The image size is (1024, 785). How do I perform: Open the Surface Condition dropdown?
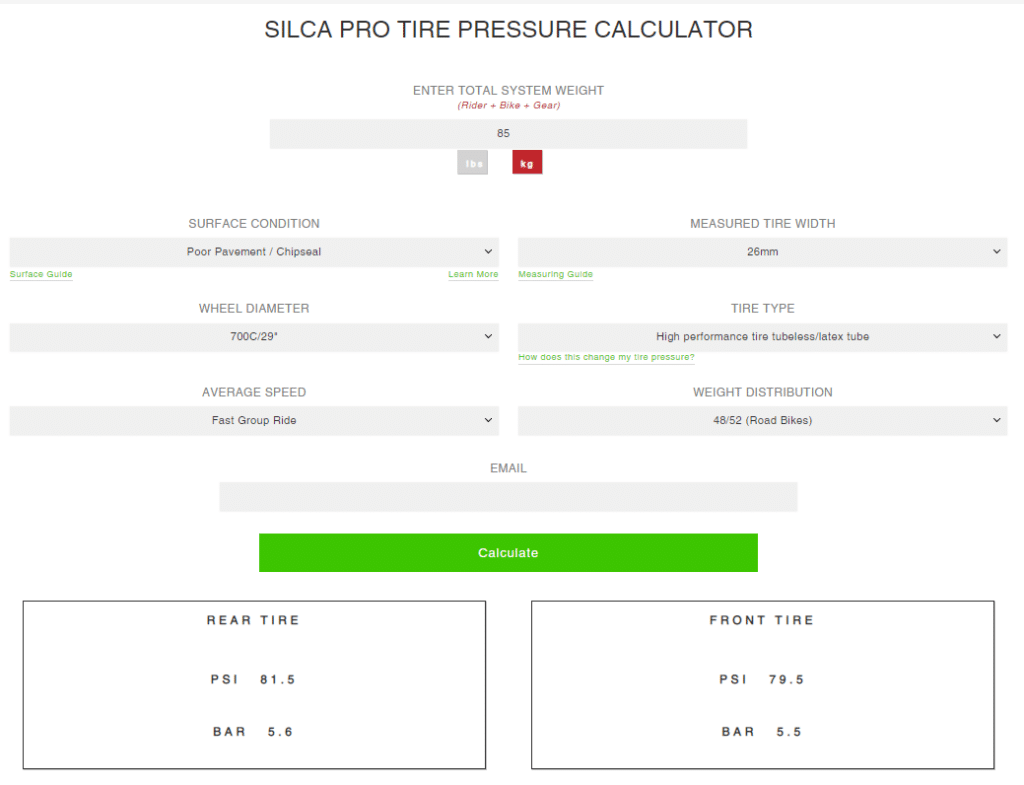(254, 251)
